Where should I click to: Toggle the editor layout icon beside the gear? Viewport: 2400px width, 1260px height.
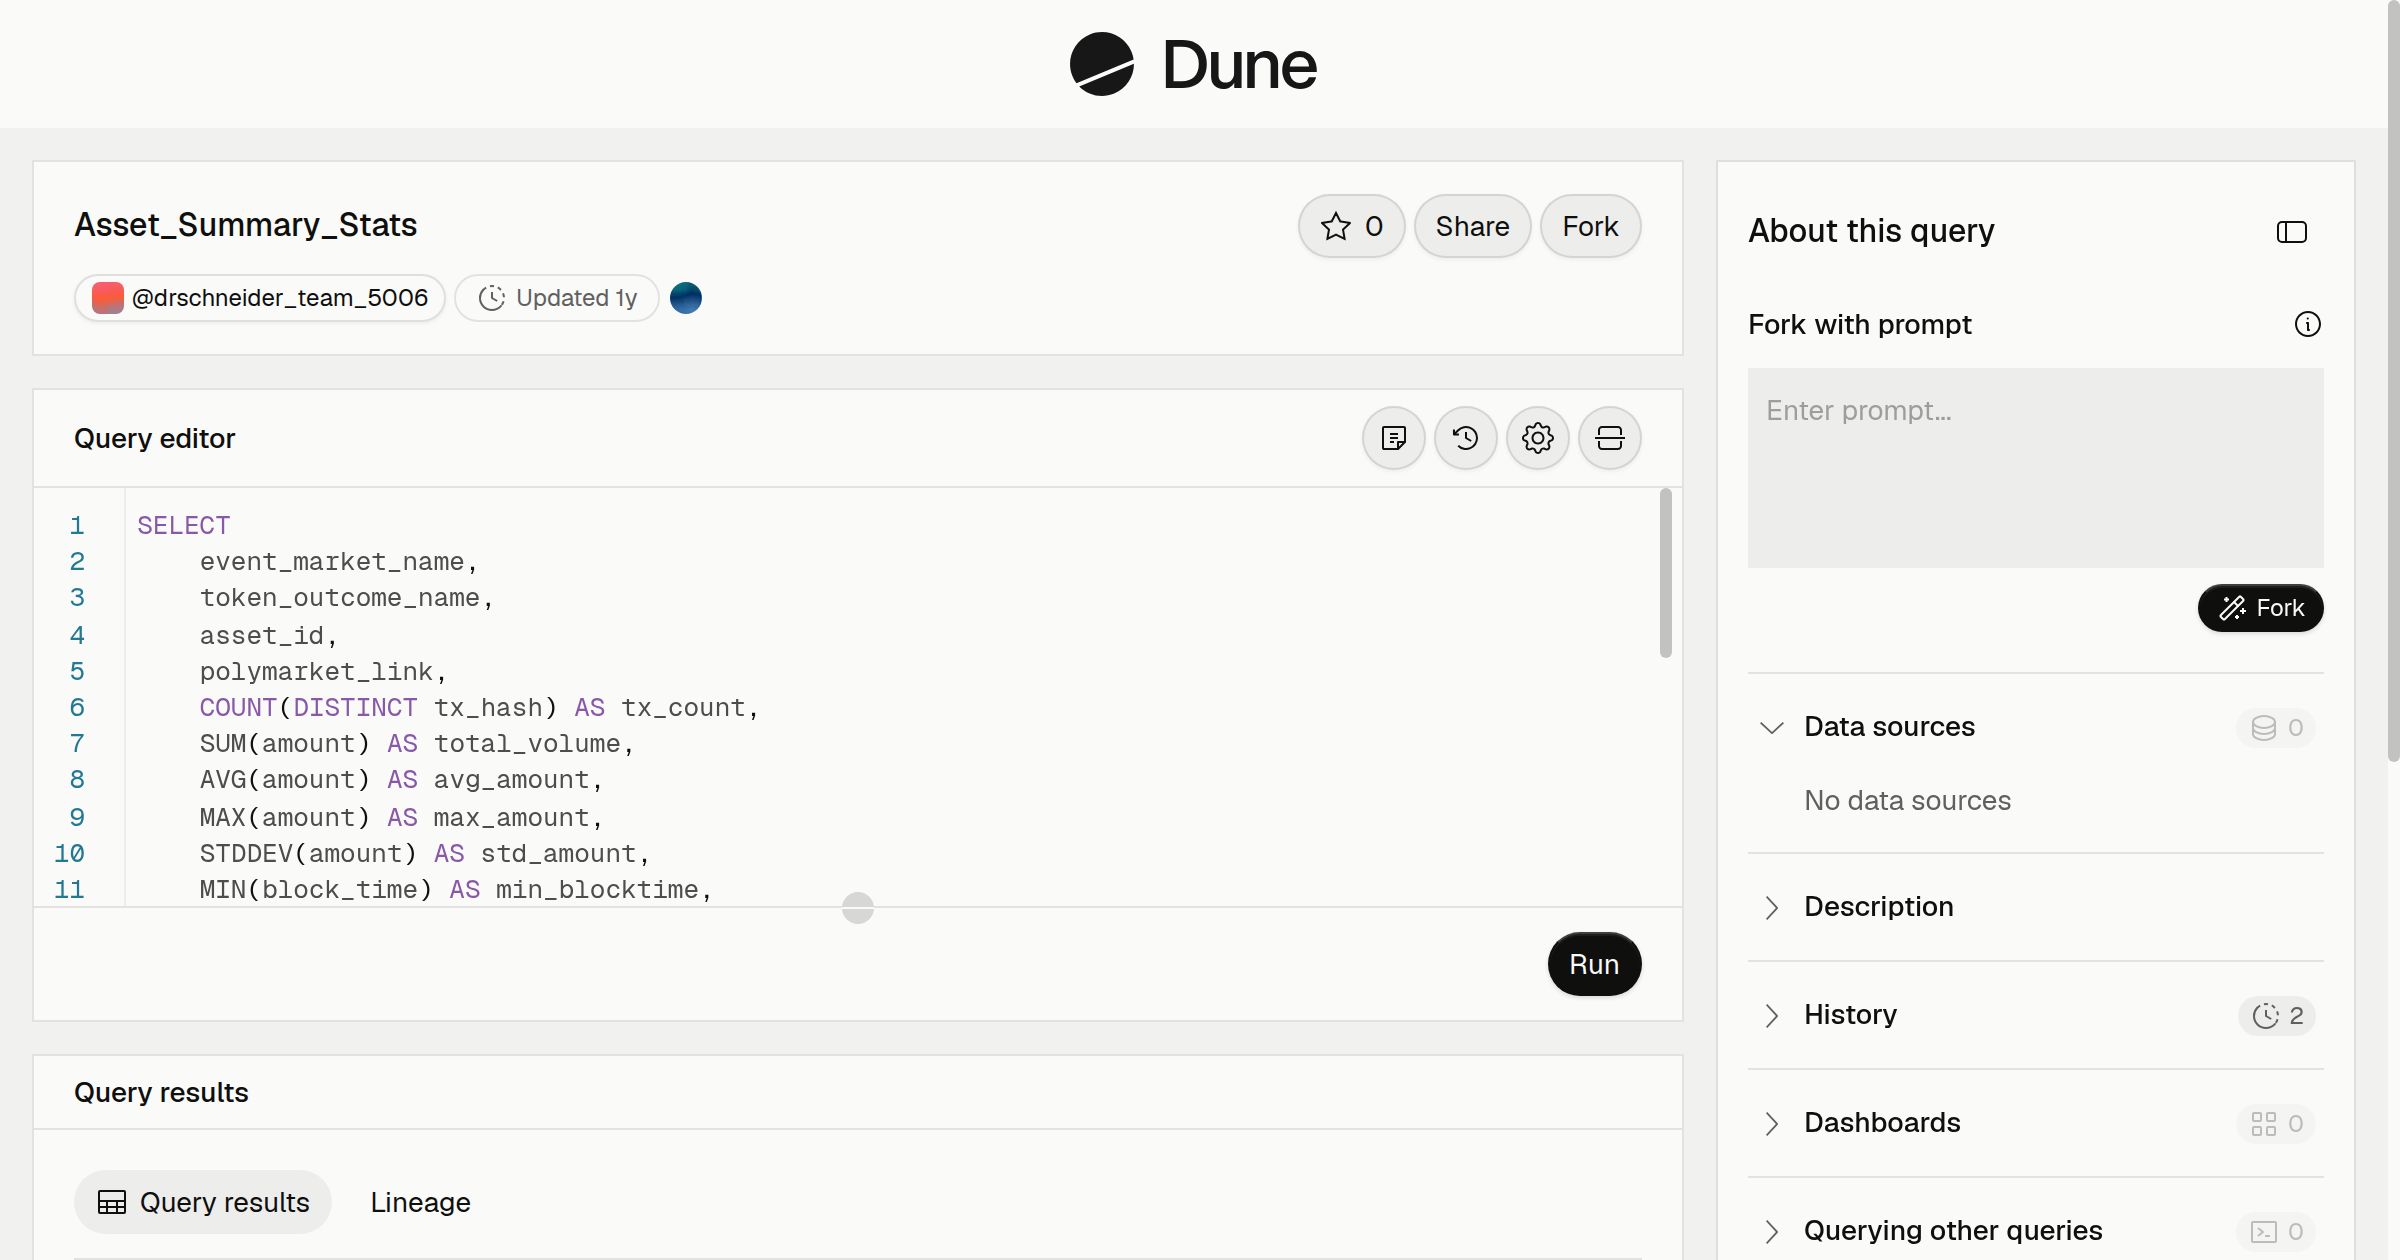[x=1609, y=438]
